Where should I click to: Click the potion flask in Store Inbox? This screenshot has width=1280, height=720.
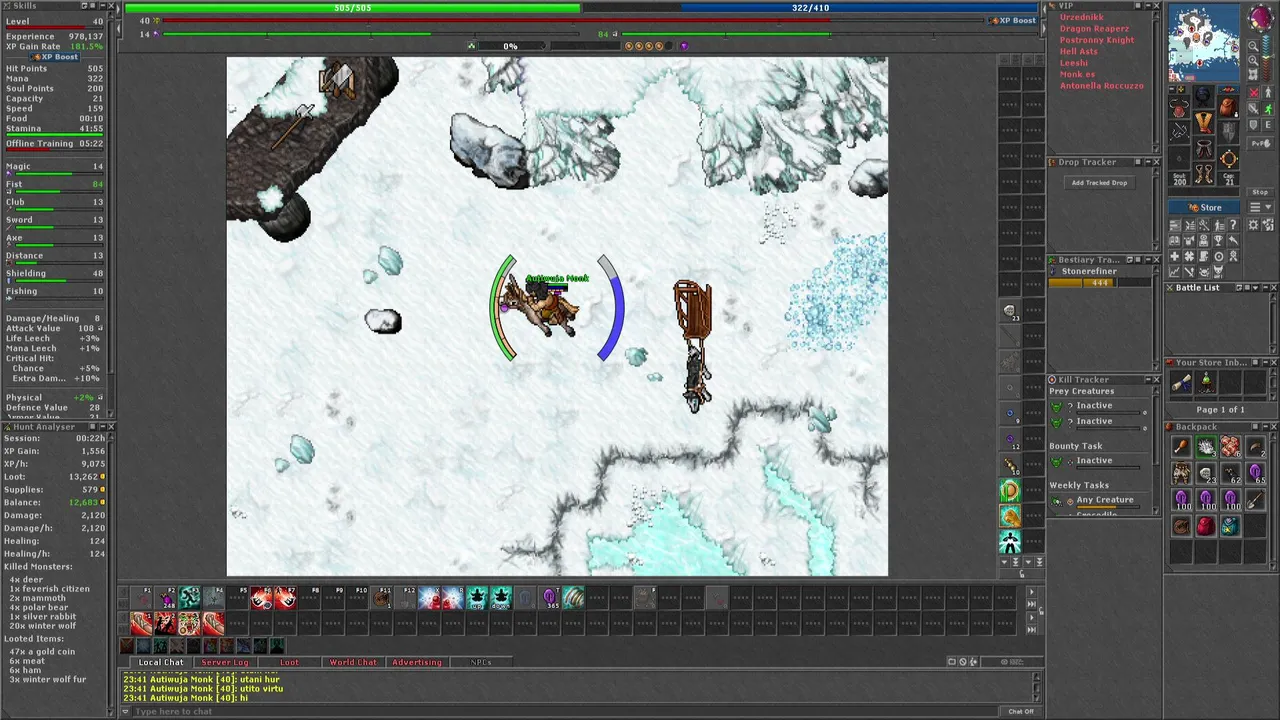[1206, 382]
